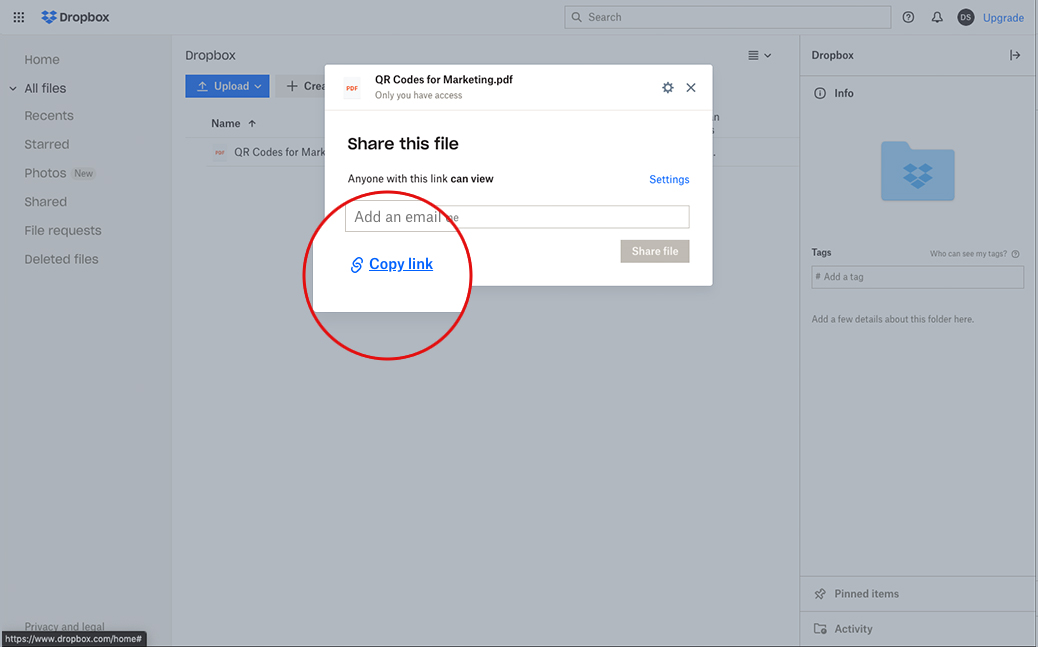Collapse the right details panel
Viewport: 1038px width, 647px height.
pos(1015,55)
